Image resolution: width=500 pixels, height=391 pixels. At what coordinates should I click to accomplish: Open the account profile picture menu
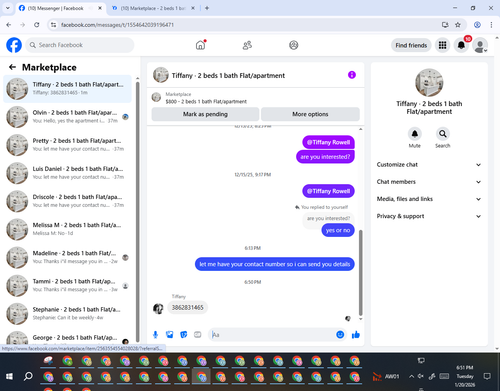pos(480,45)
